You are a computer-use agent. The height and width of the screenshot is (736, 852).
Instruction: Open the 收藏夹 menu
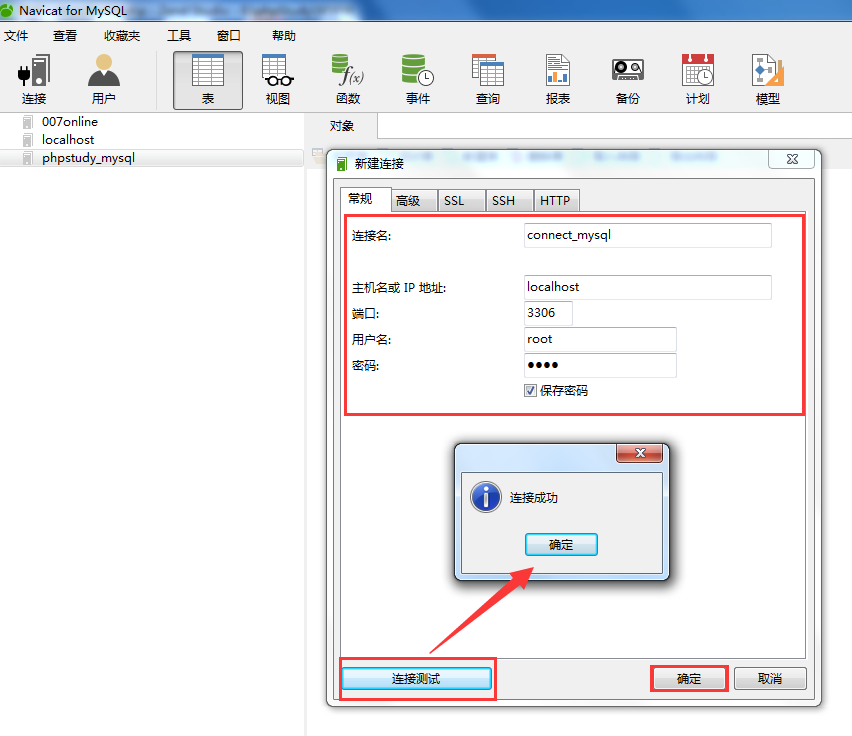(x=122, y=36)
